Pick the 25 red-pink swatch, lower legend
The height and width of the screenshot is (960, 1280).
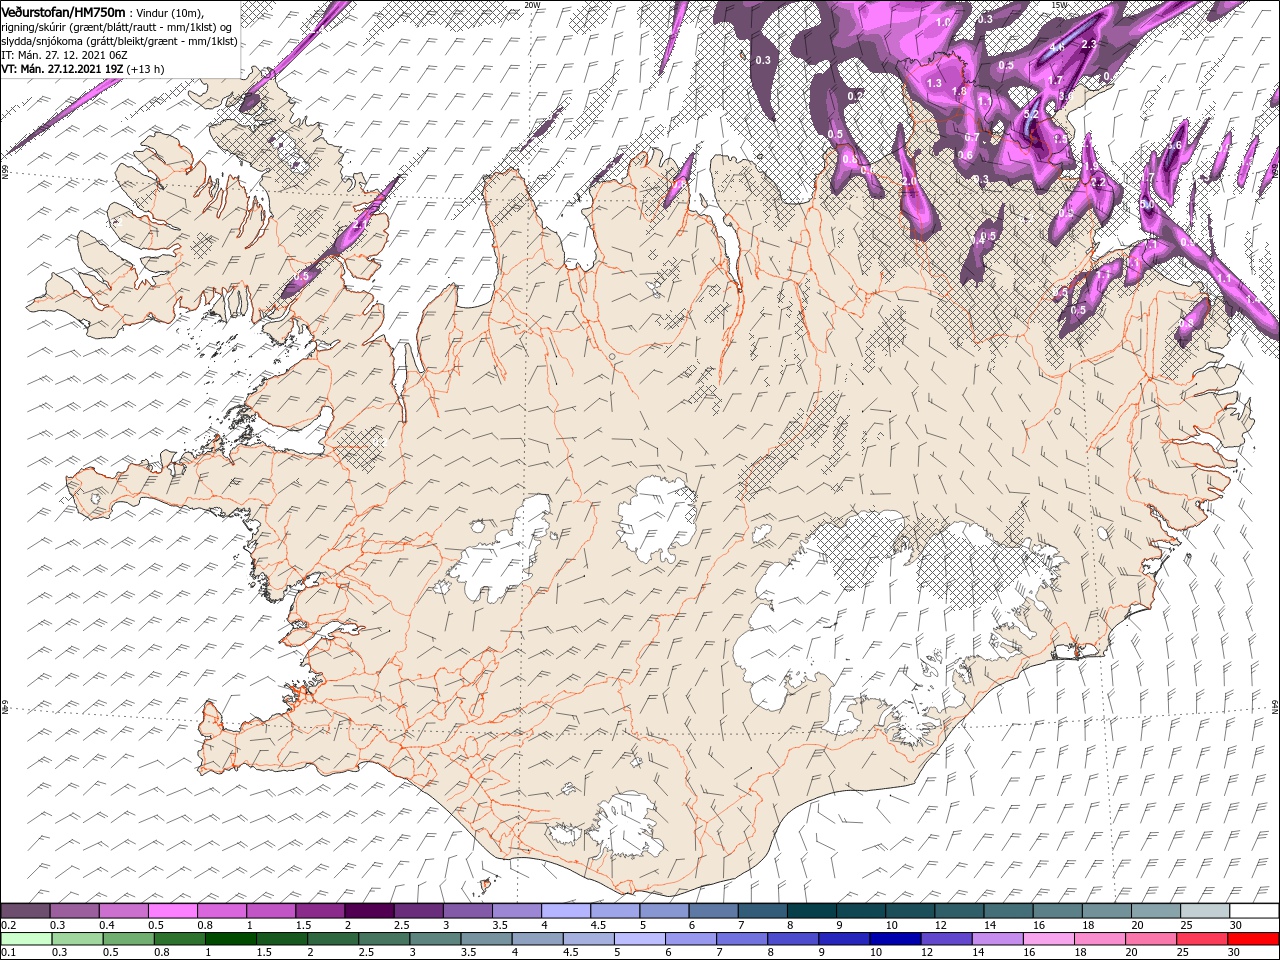[1203, 939]
